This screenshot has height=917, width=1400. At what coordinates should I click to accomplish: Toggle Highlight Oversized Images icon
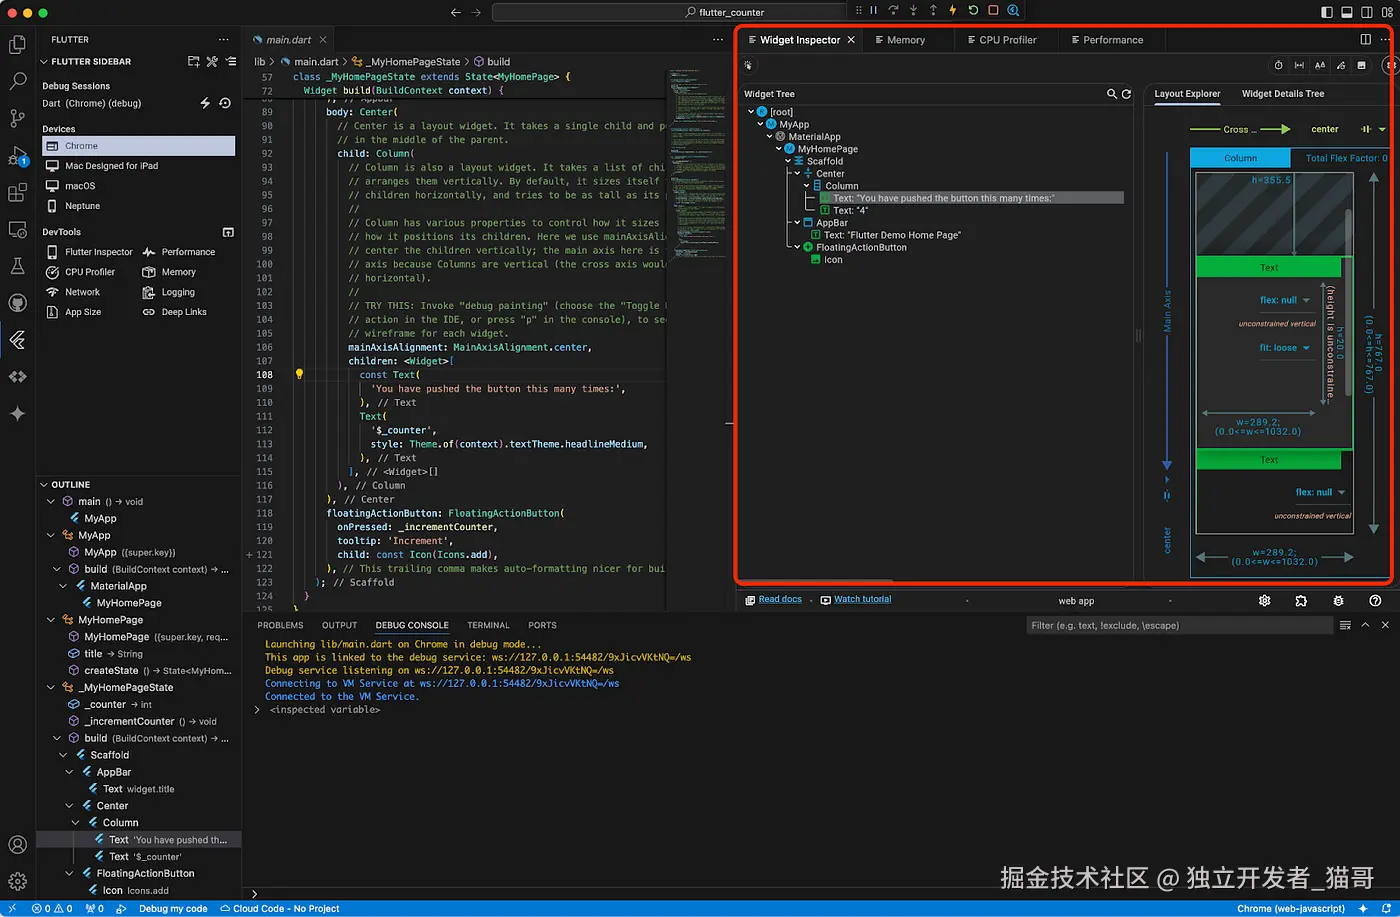[x=1361, y=65]
